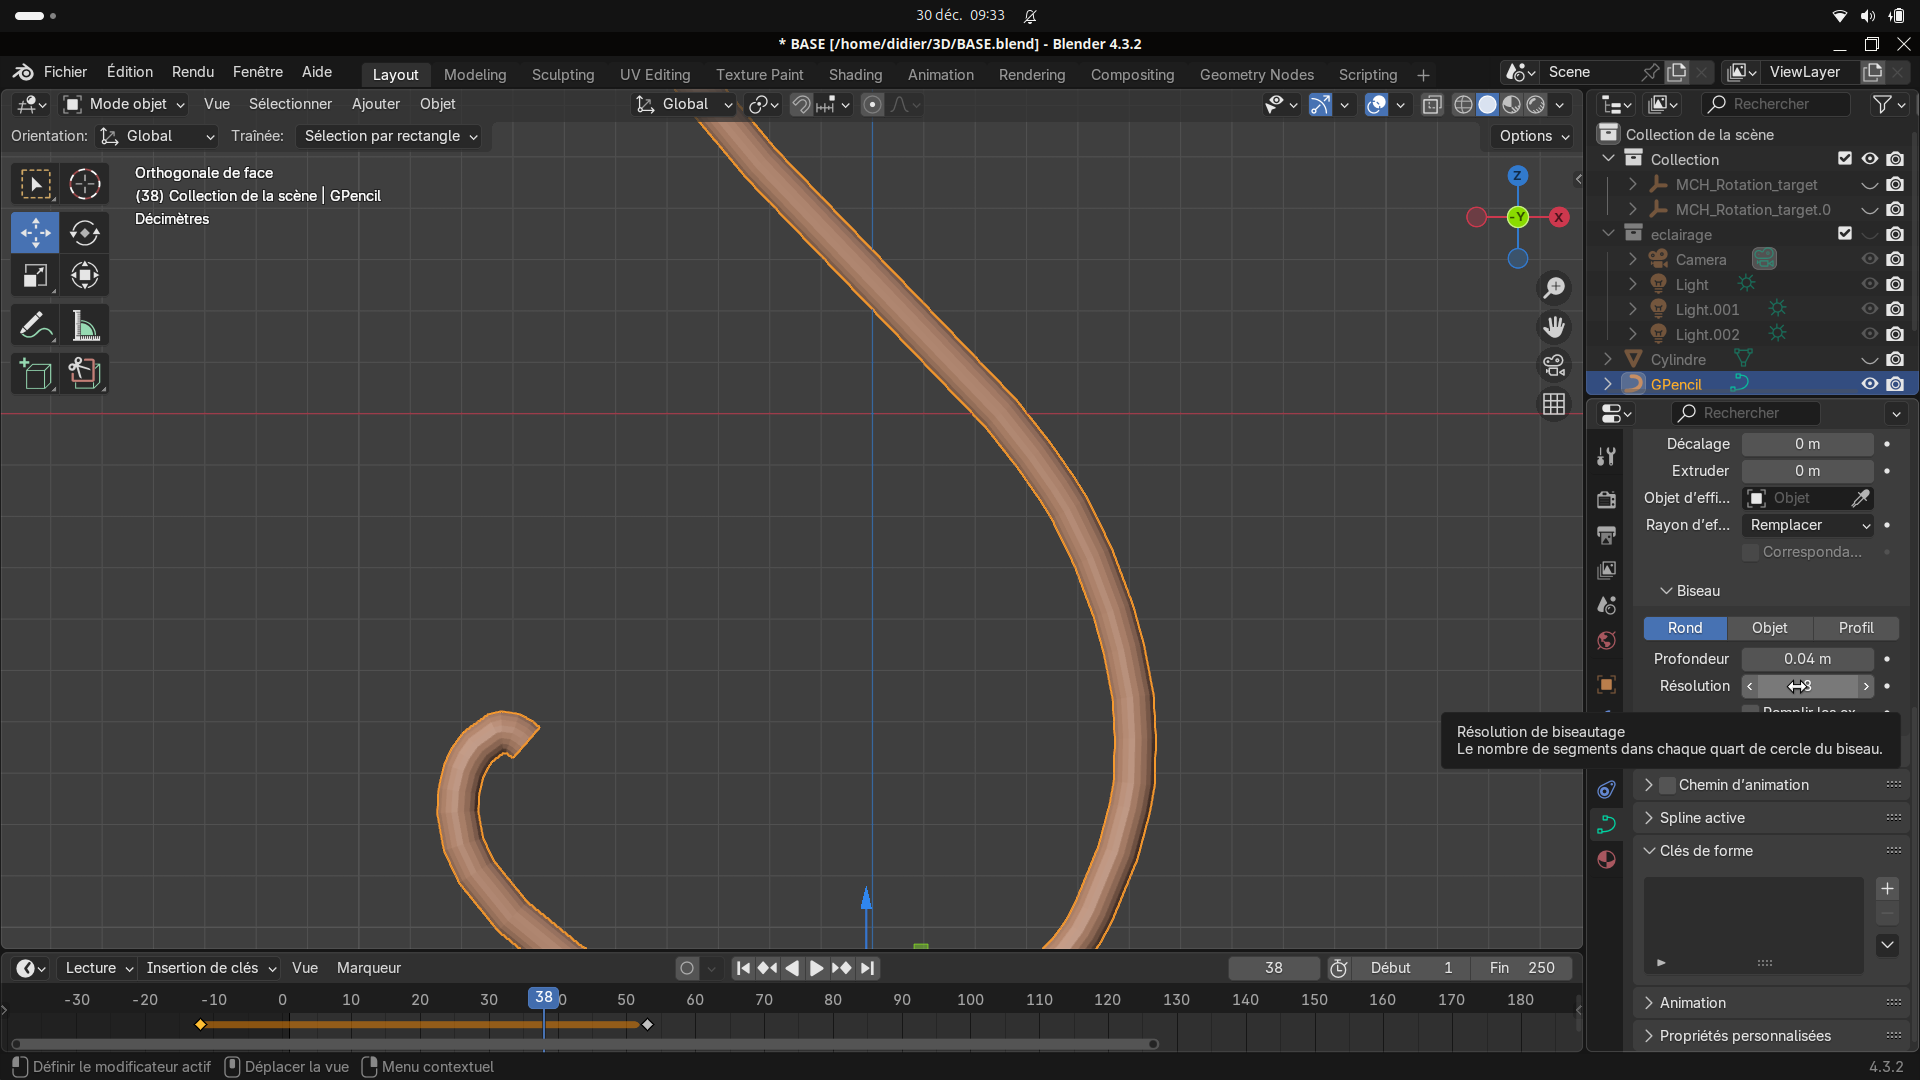Uncheck the eclairage collection checkbox
The image size is (1920, 1080).
coord(1845,234)
